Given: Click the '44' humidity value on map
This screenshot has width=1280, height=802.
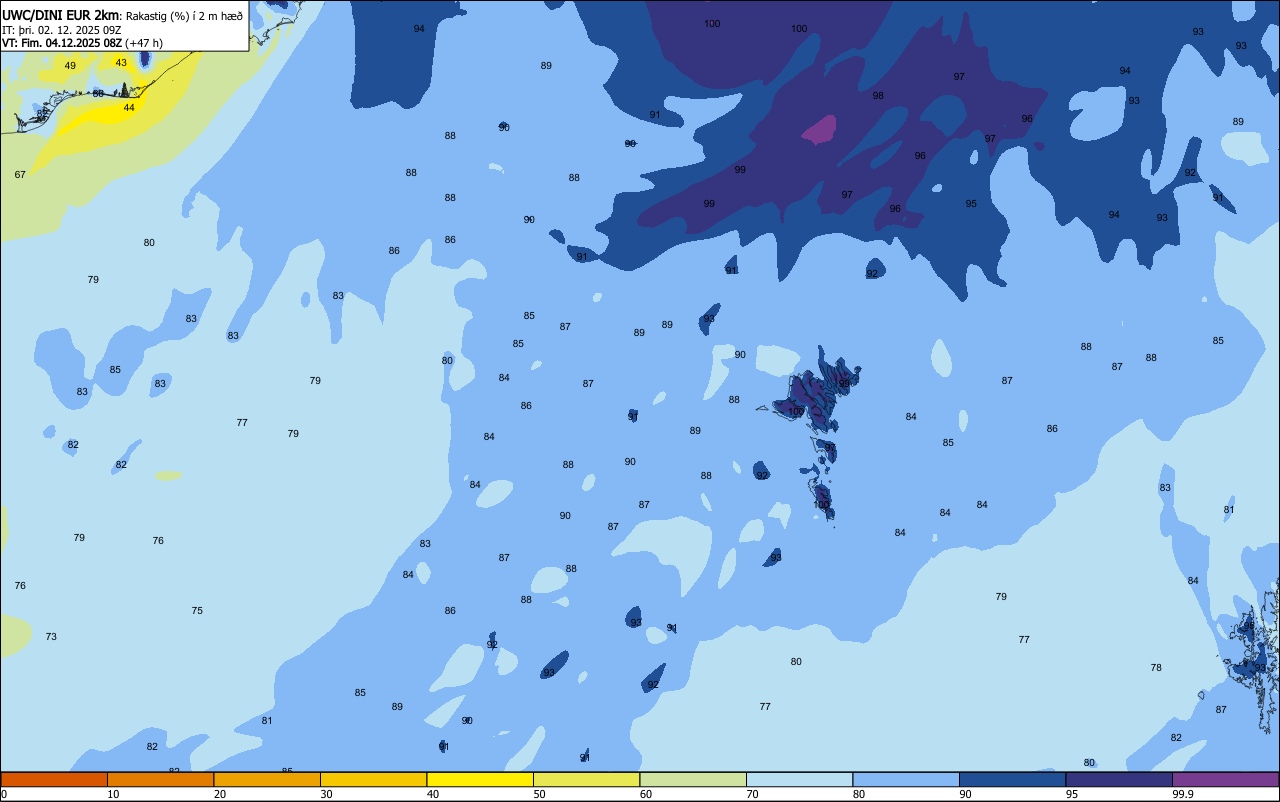Looking at the screenshot, I should coord(129,108).
